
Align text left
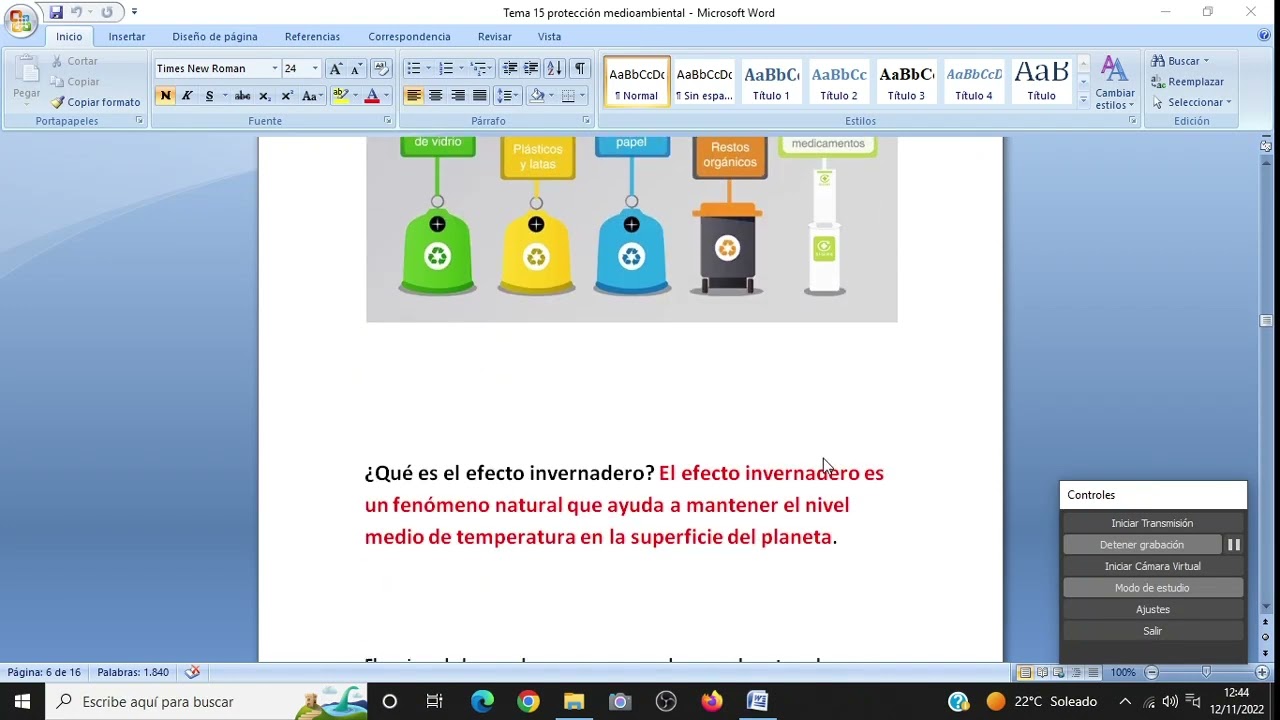(x=413, y=96)
